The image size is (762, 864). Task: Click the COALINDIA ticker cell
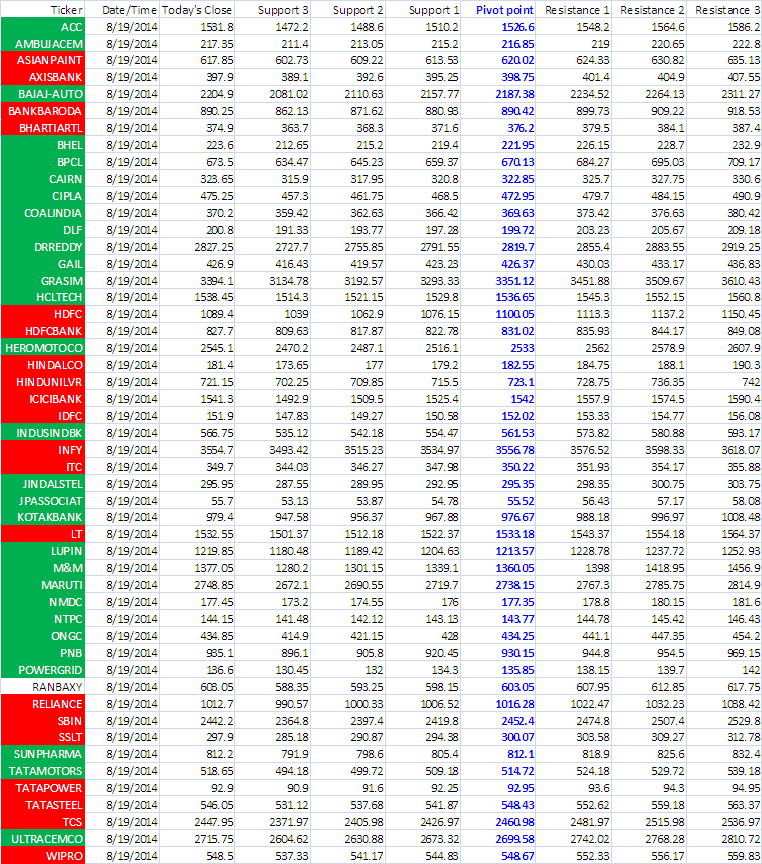(43, 213)
